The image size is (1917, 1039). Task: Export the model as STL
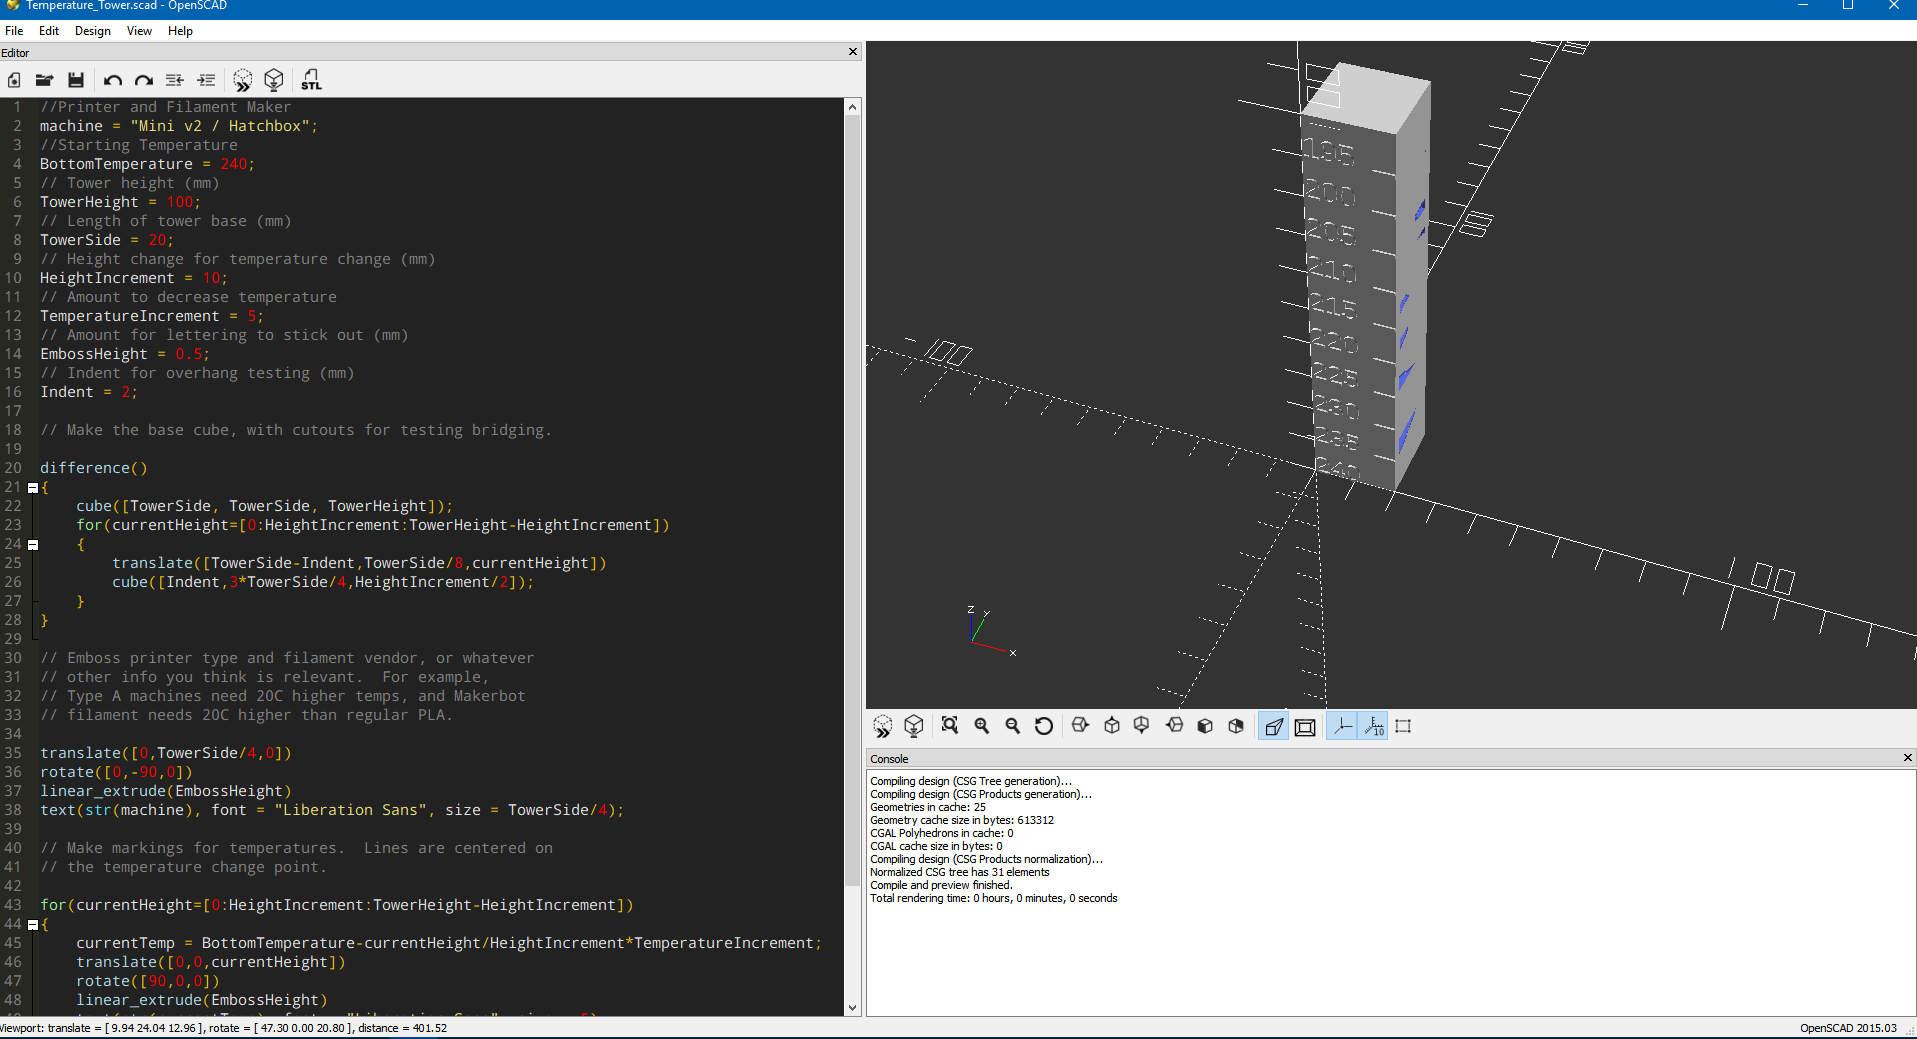311,80
